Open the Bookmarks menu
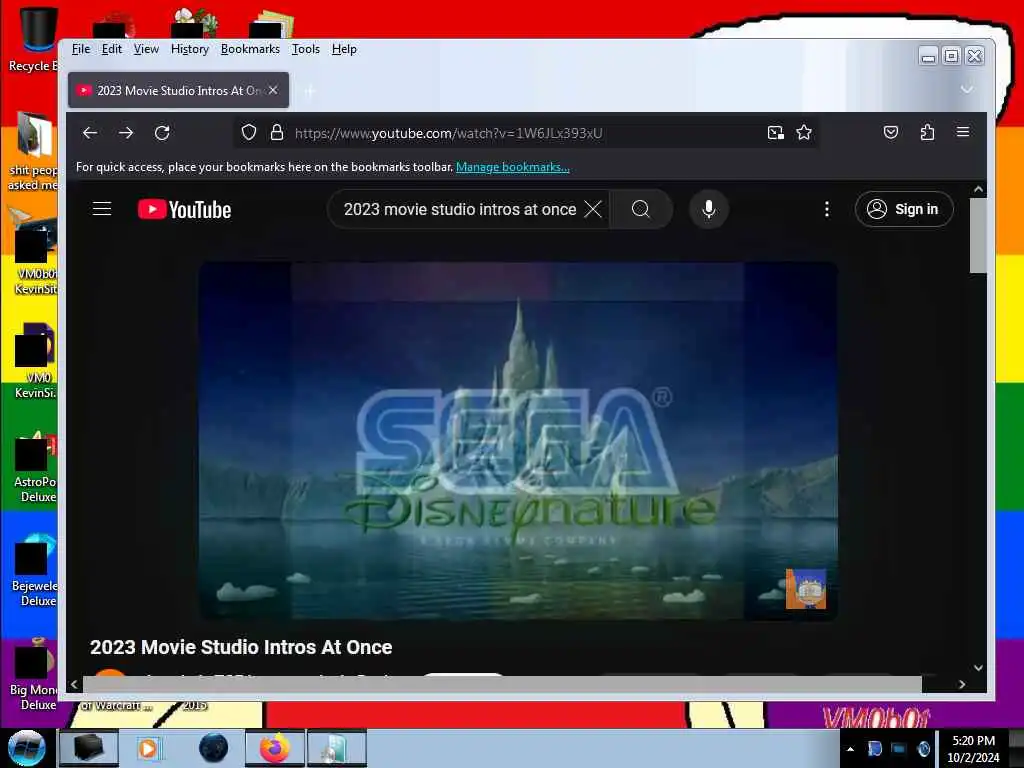This screenshot has width=1024, height=768. click(x=250, y=49)
